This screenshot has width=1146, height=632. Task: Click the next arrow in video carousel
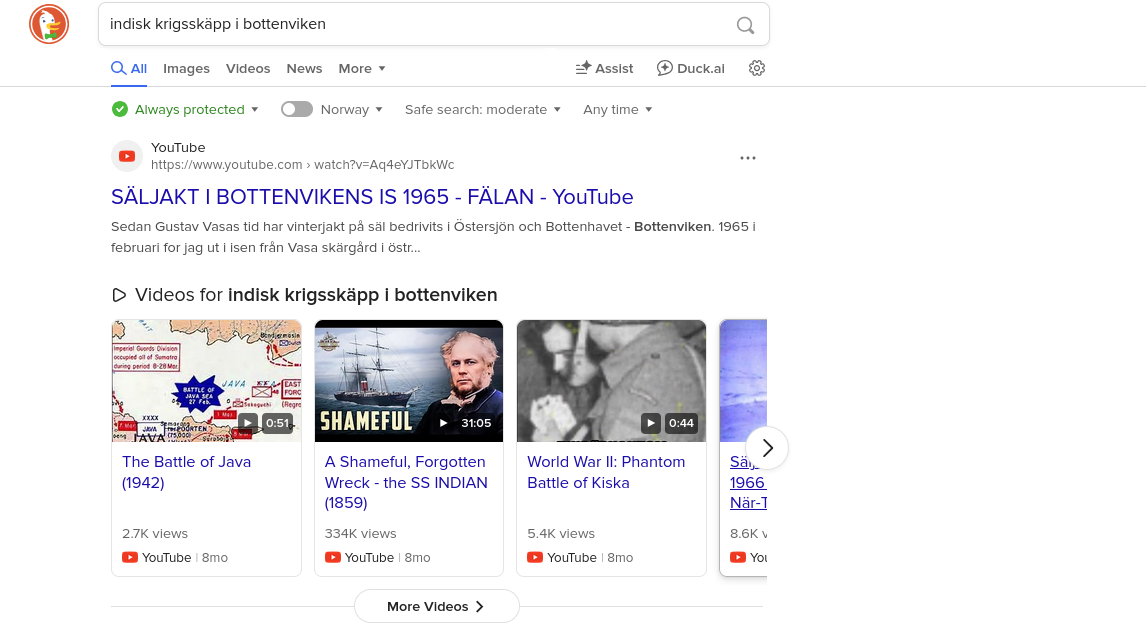[x=767, y=448]
